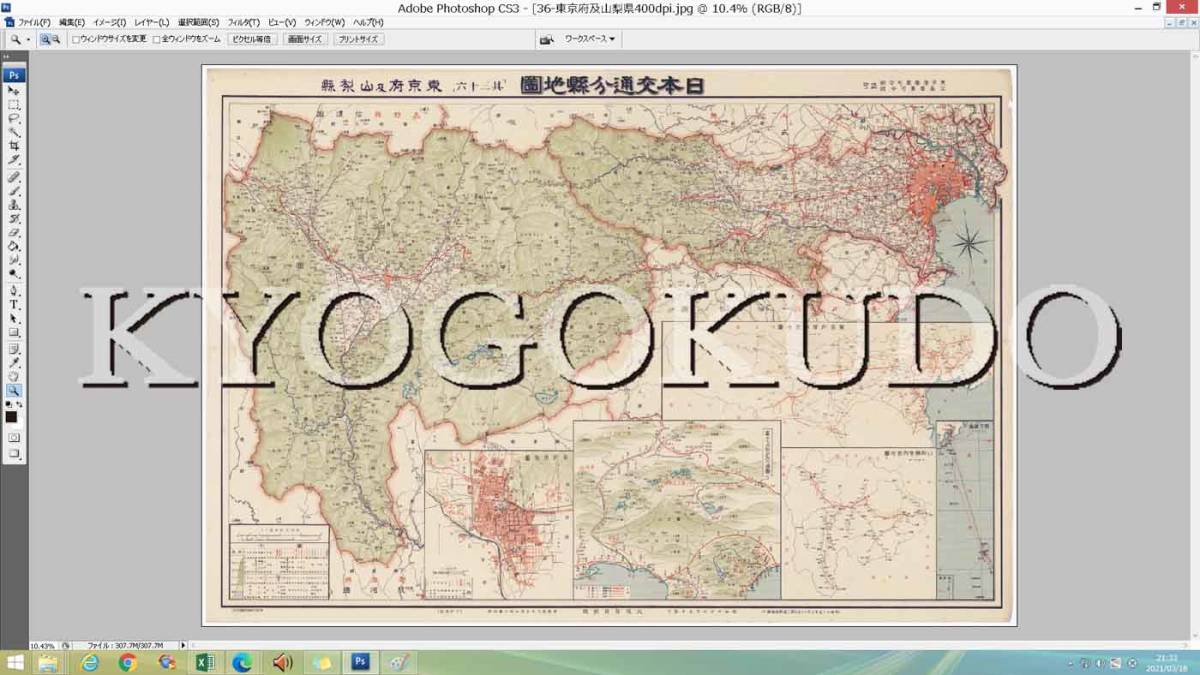Select the Blur tool
The image size is (1200, 675).
point(14,260)
